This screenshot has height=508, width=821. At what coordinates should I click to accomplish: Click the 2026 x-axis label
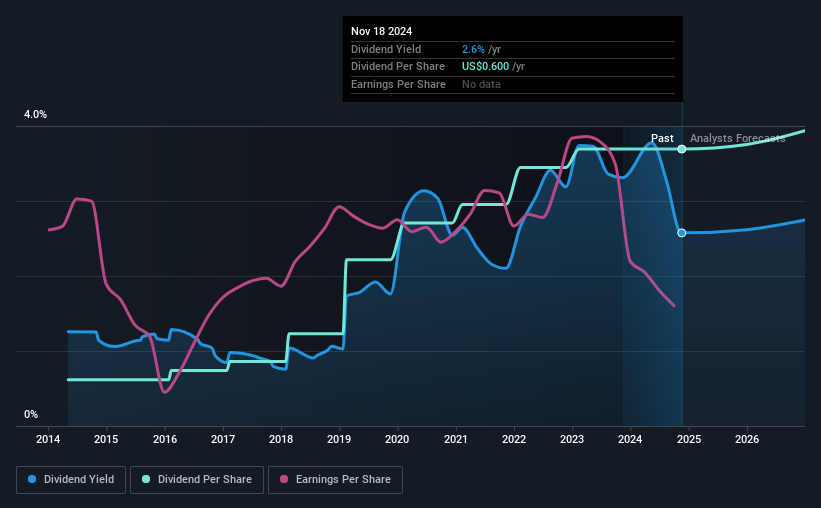click(x=747, y=439)
